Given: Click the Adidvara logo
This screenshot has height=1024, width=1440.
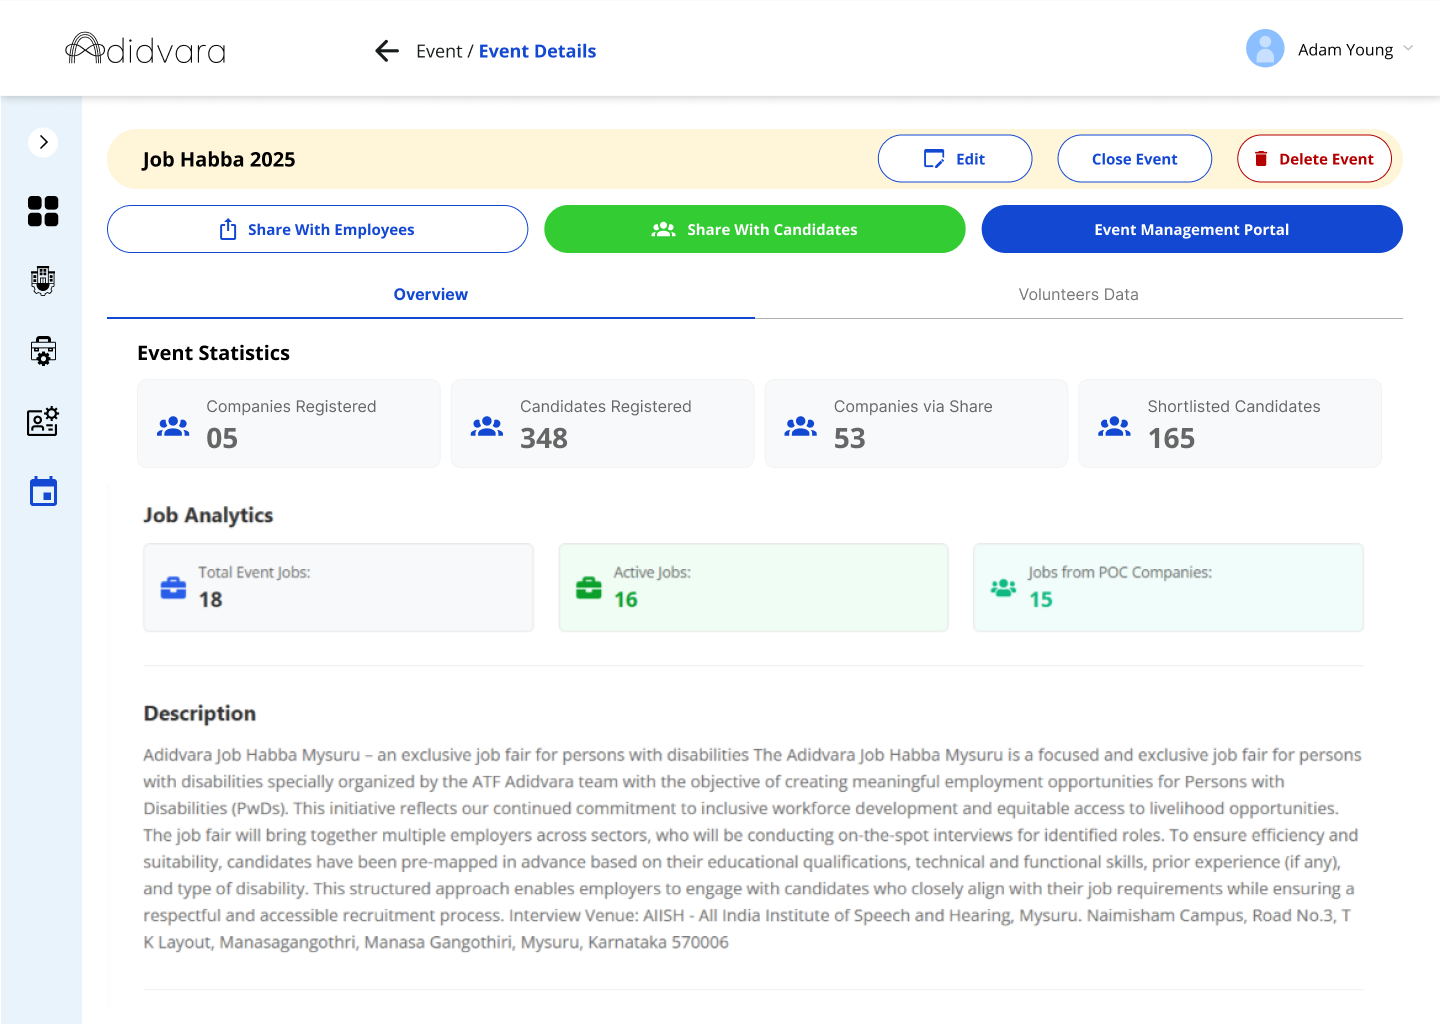Looking at the screenshot, I should pyautogui.click(x=146, y=49).
